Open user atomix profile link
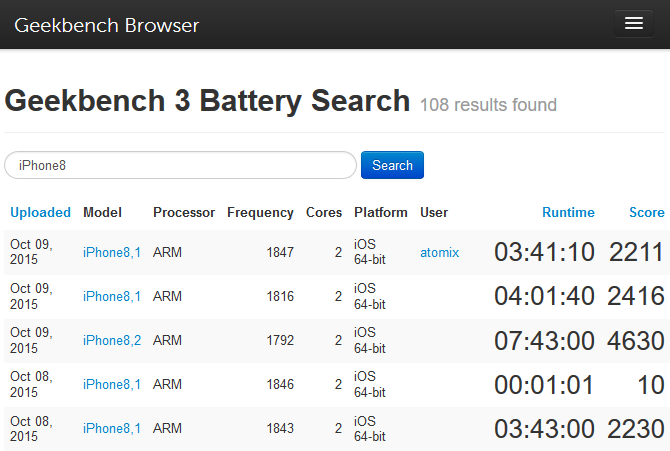Screen dimensions: 670x451 pos(439,252)
